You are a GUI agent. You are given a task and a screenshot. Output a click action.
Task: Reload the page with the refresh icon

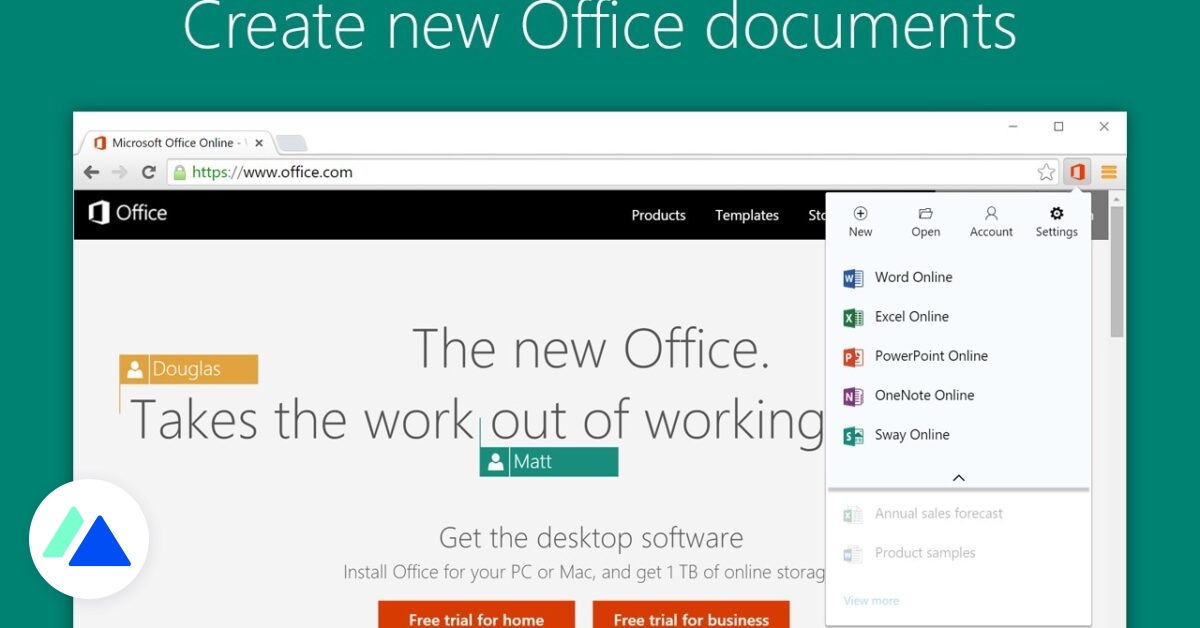point(148,171)
